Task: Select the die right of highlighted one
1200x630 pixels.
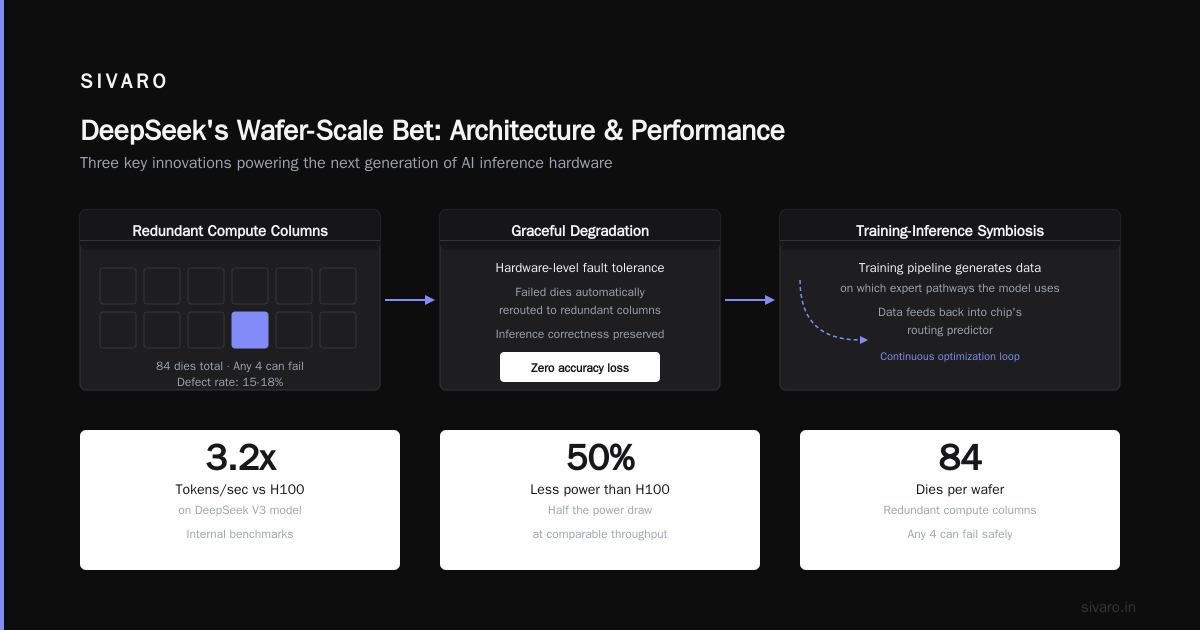Action: pos(294,330)
